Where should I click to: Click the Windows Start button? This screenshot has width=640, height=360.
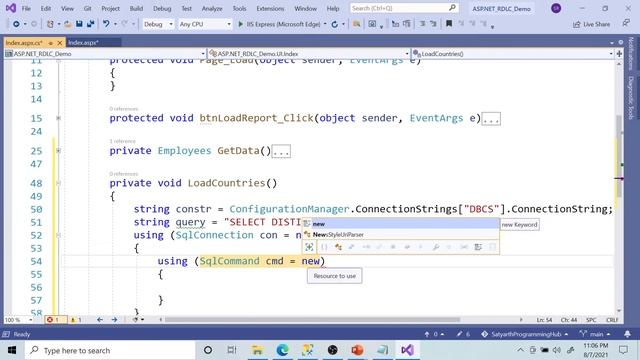[x=12, y=350]
